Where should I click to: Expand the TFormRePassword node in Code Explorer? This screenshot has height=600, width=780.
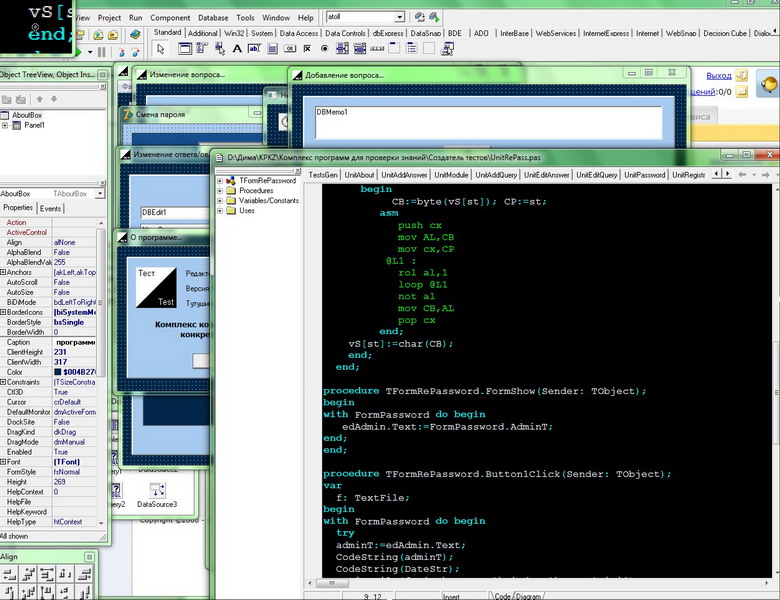coord(220,181)
